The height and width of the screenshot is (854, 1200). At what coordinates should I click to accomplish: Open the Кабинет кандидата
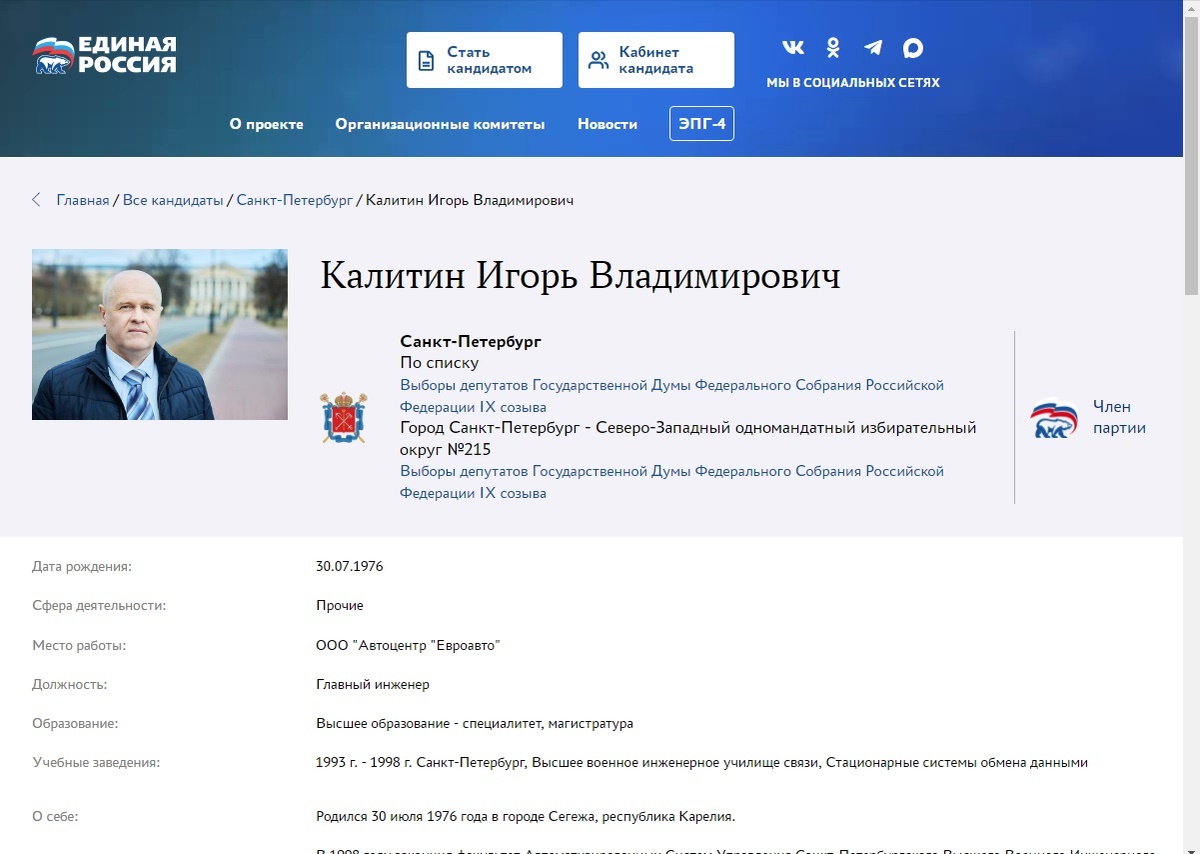tap(656, 59)
